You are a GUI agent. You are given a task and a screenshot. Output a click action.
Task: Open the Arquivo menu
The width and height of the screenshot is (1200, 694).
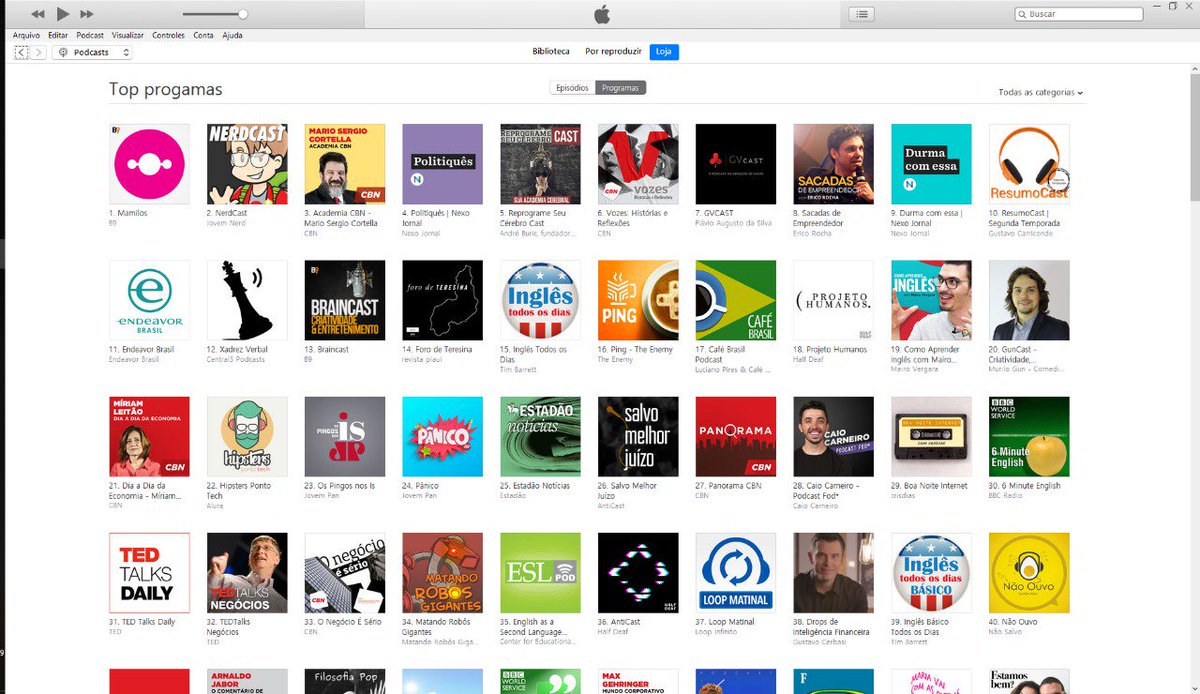tap(27, 35)
